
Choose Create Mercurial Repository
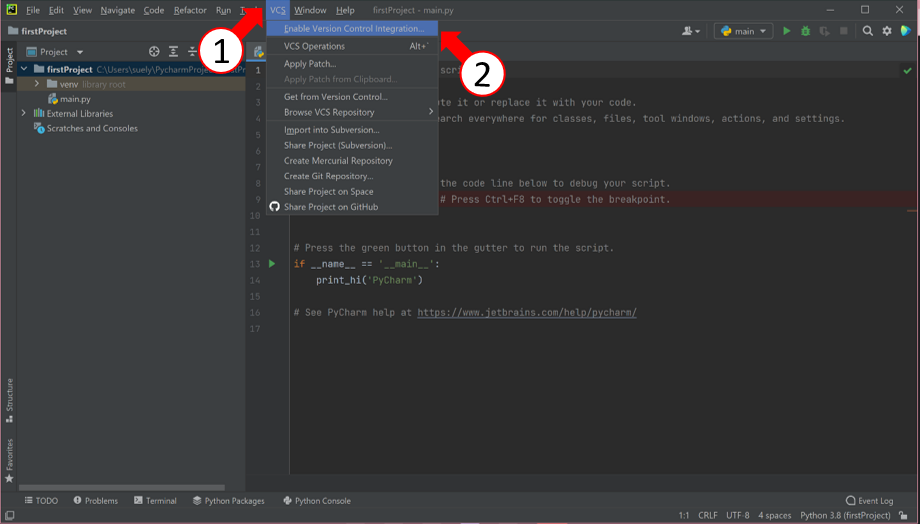352,160
